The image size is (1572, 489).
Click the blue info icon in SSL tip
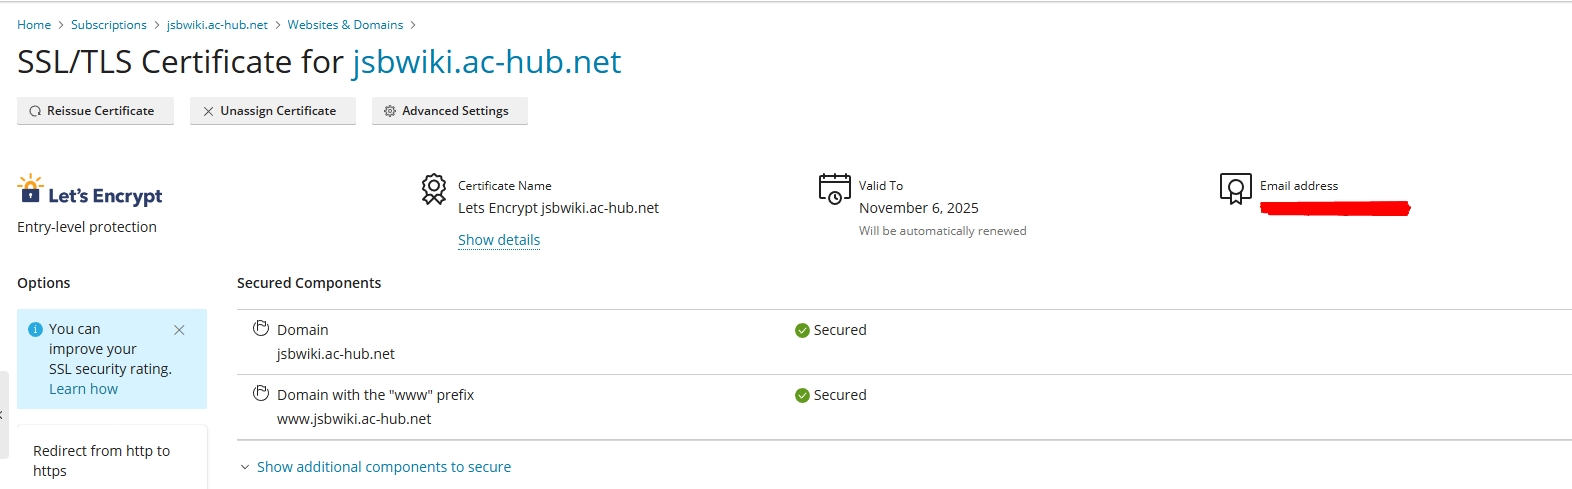[x=36, y=329]
